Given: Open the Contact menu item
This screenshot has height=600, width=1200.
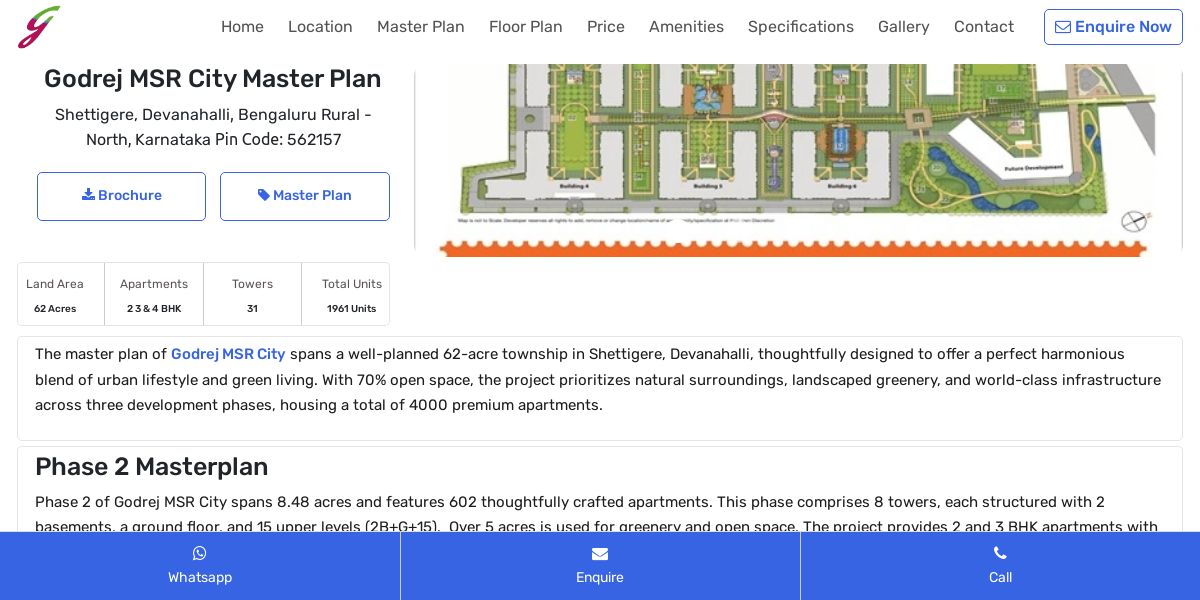Looking at the screenshot, I should tap(984, 27).
